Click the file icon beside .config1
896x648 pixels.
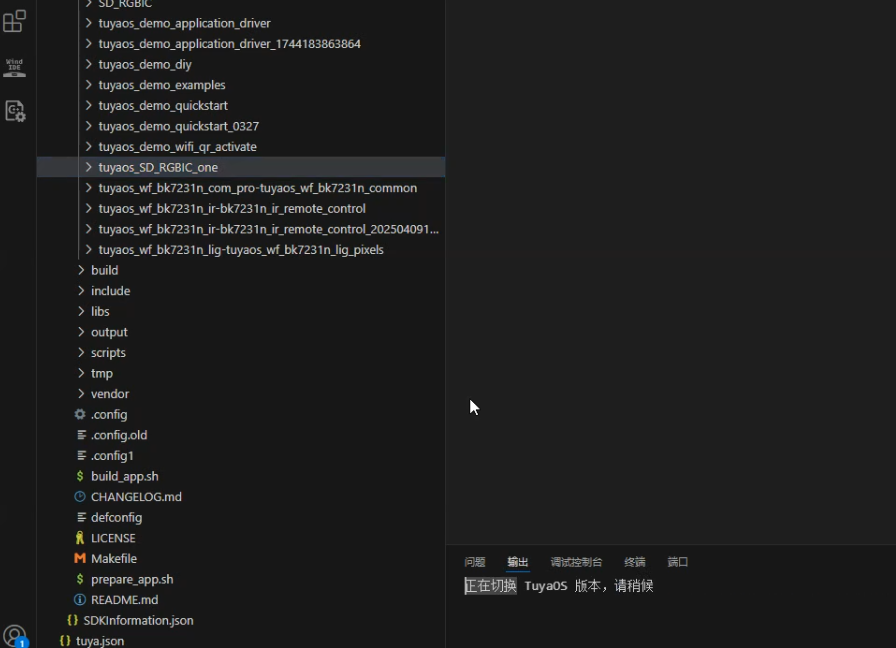81,455
